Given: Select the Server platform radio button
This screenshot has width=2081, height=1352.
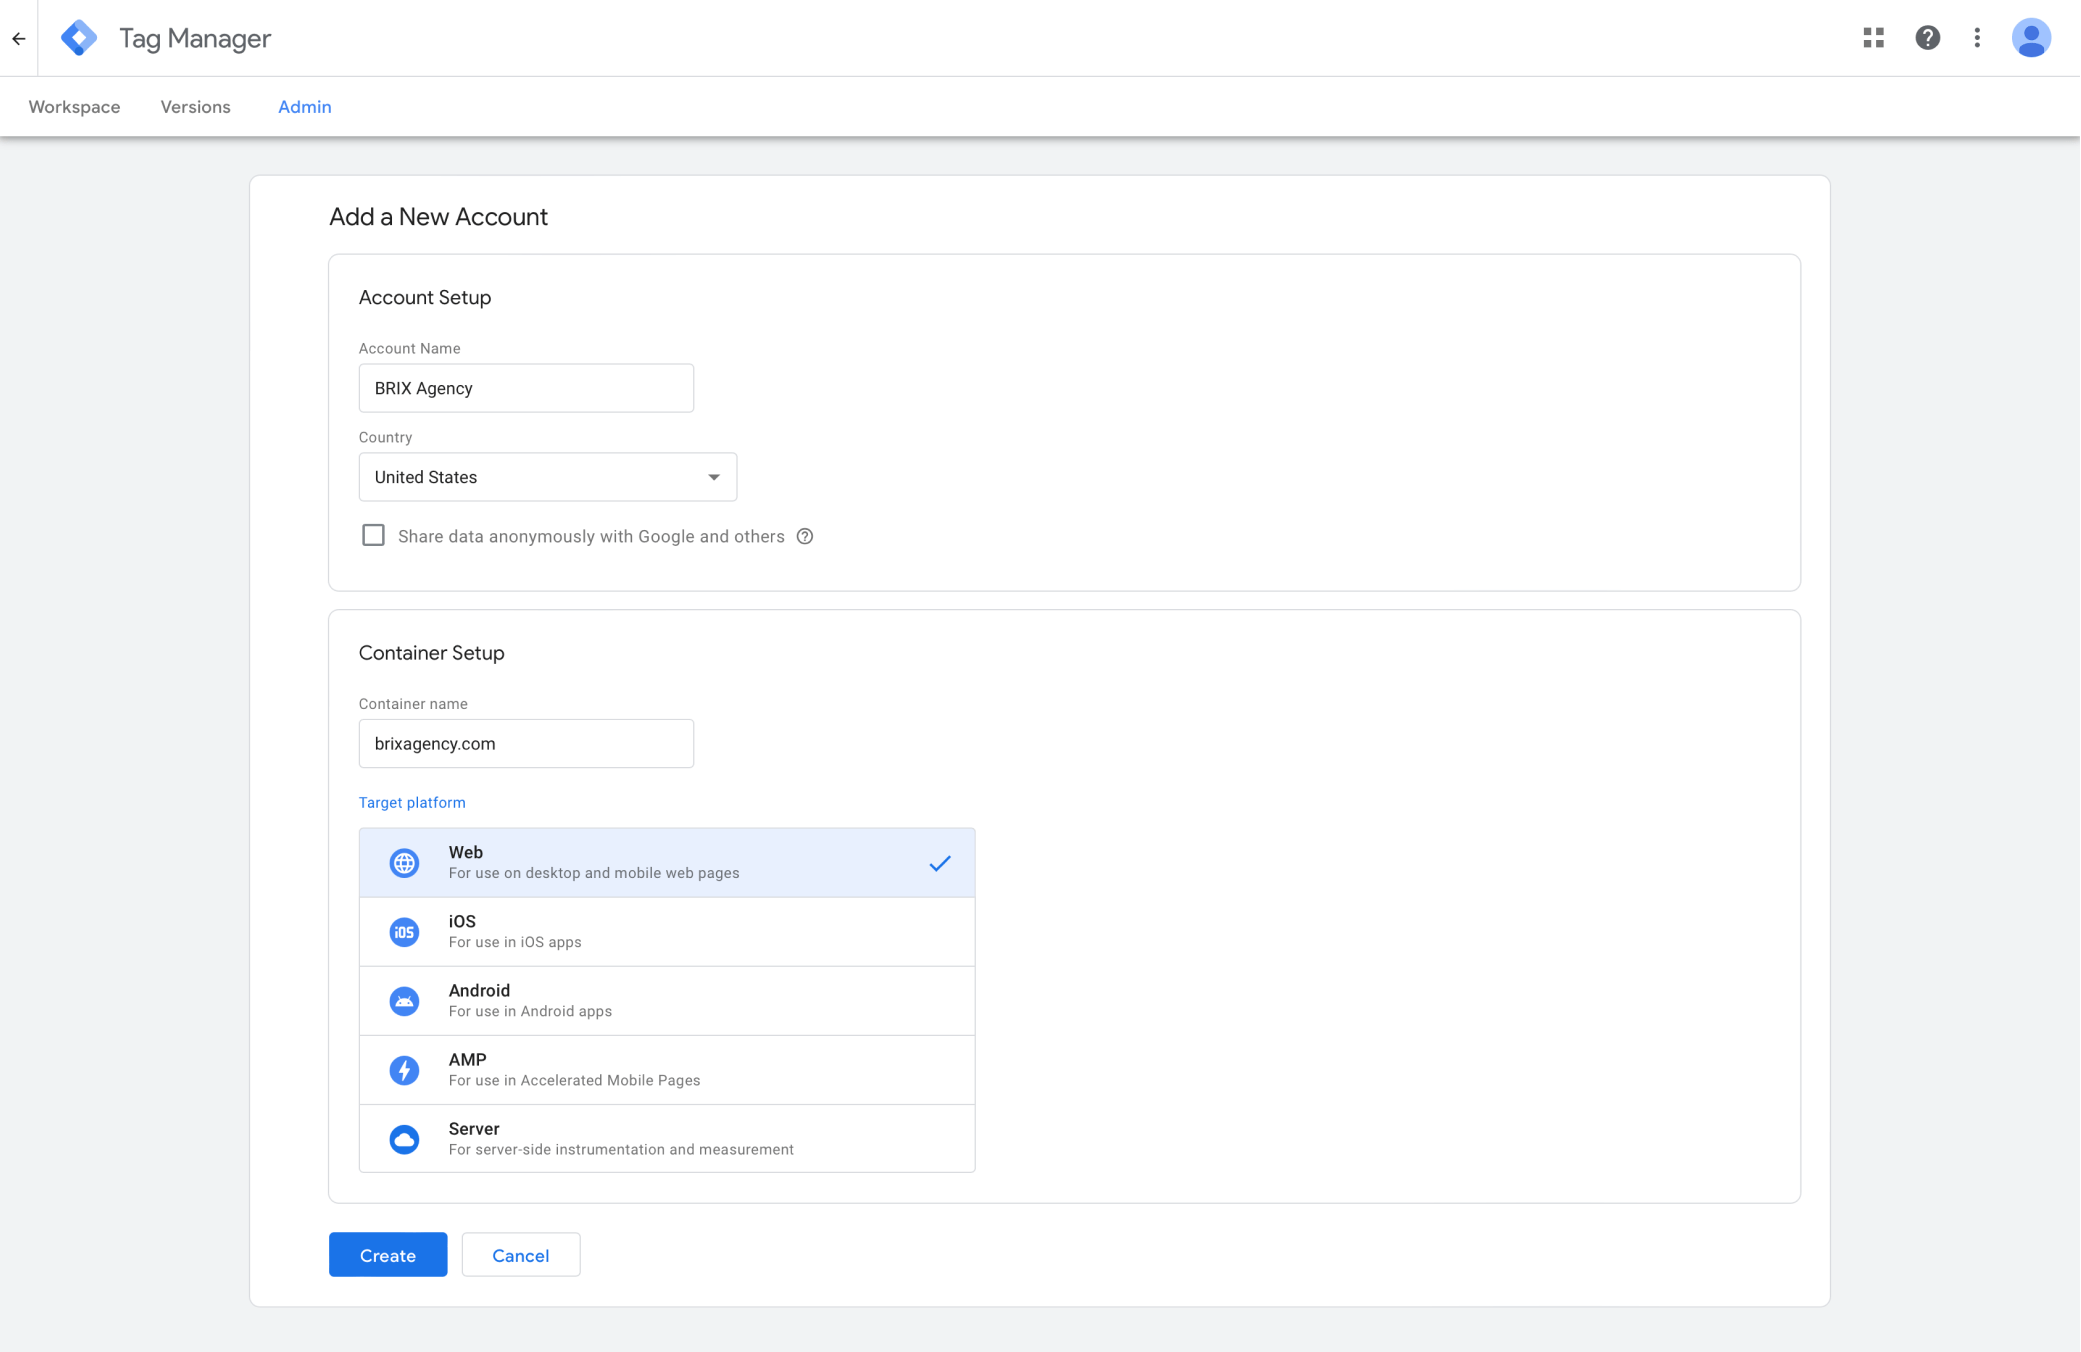Looking at the screenshot, I should [x=667, y=1138].
